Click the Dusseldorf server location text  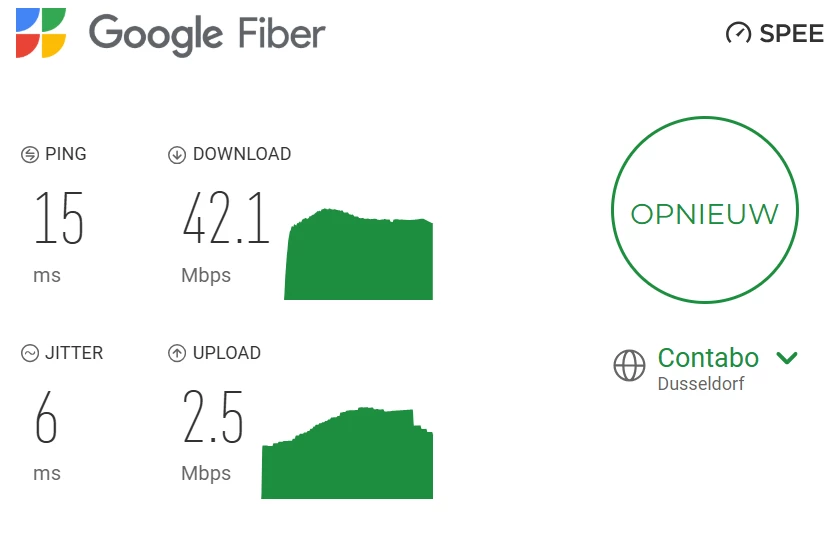click(x=701, y=384)
